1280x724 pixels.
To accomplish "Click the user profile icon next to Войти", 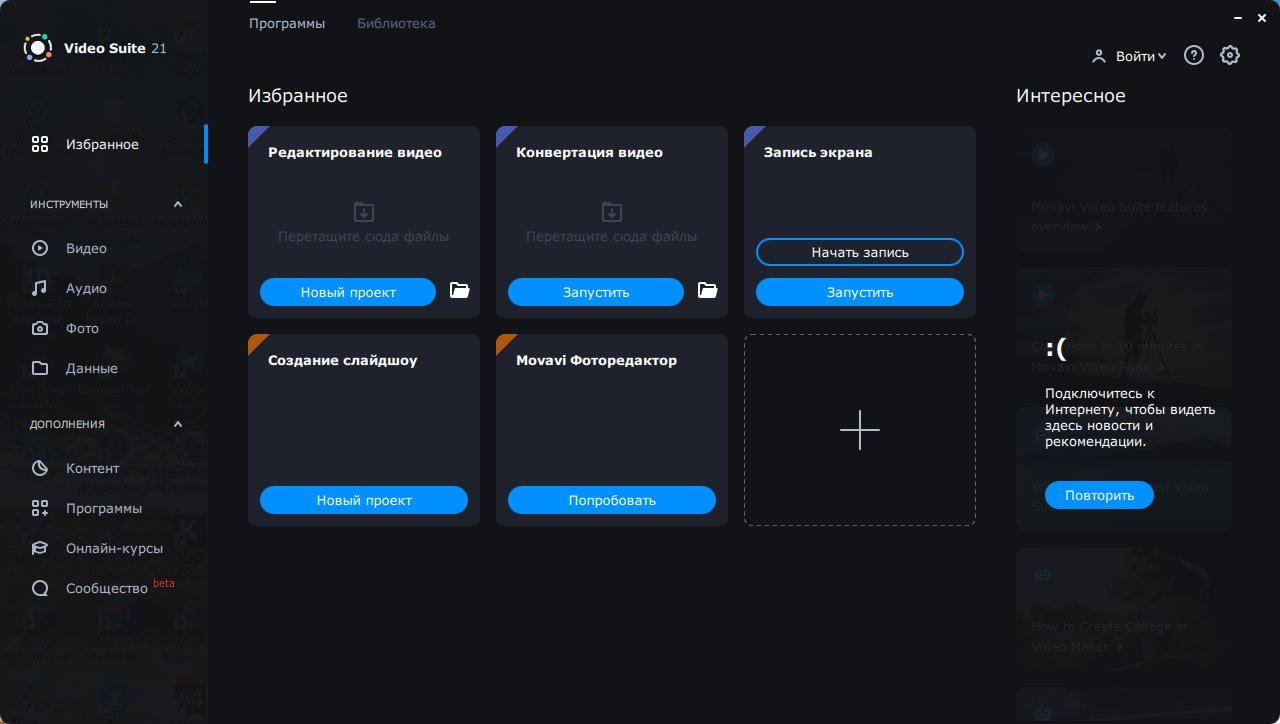I will [1099, 56].
